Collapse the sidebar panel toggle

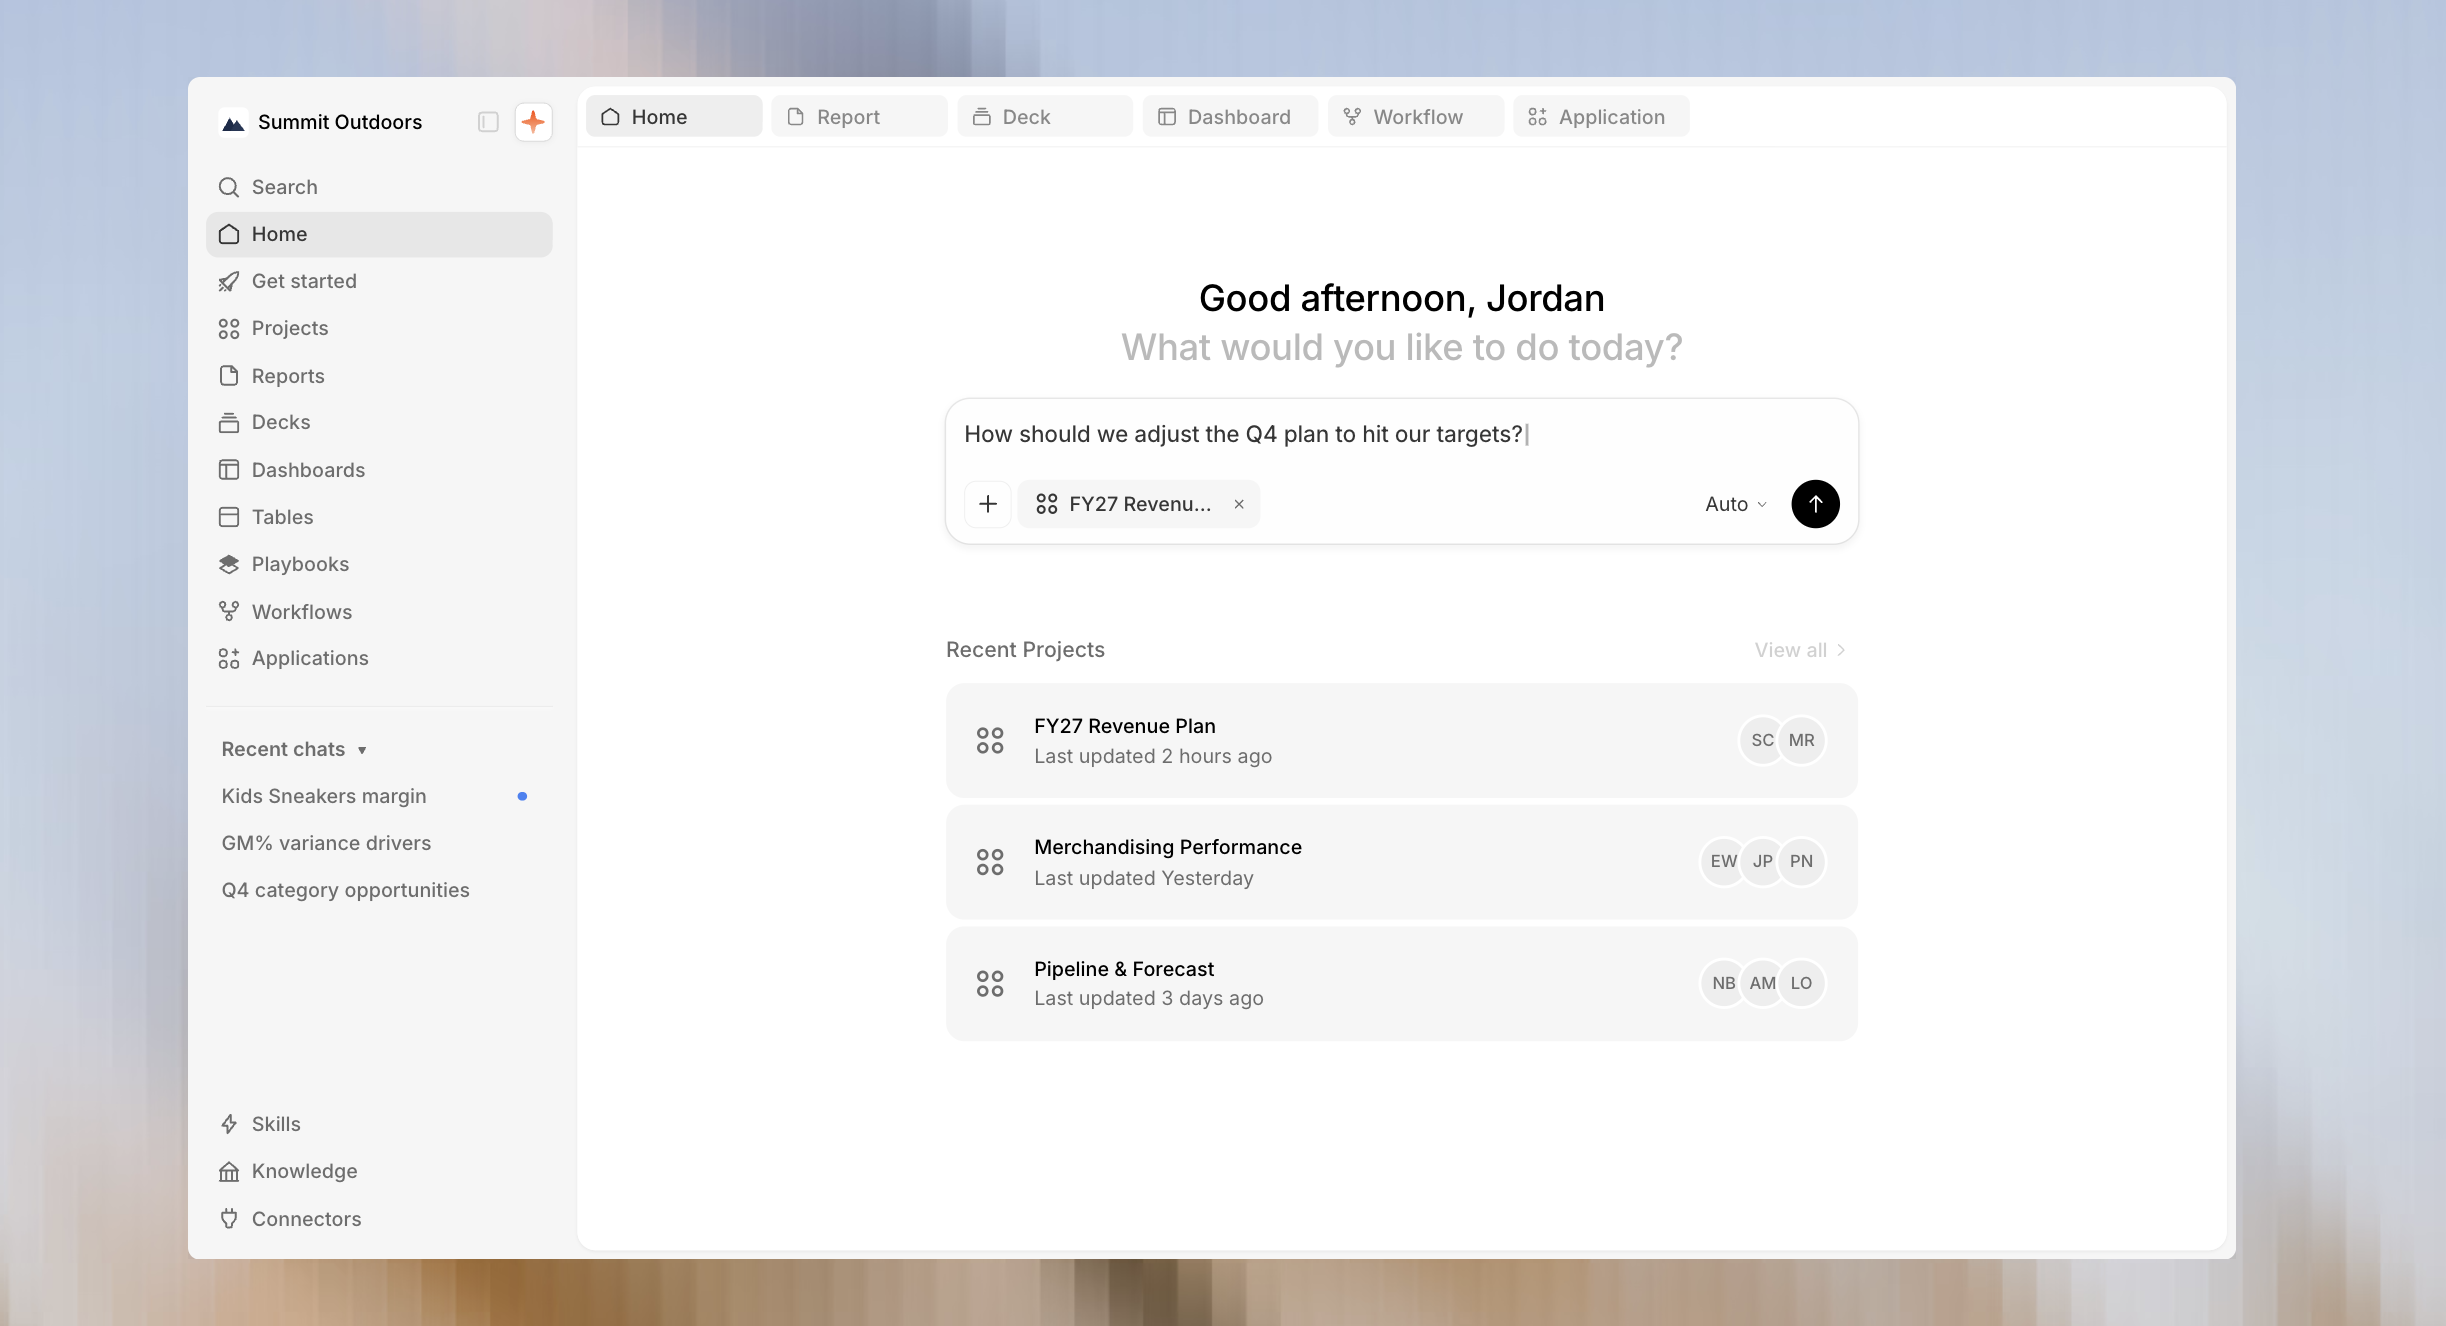tap(488, 122)
